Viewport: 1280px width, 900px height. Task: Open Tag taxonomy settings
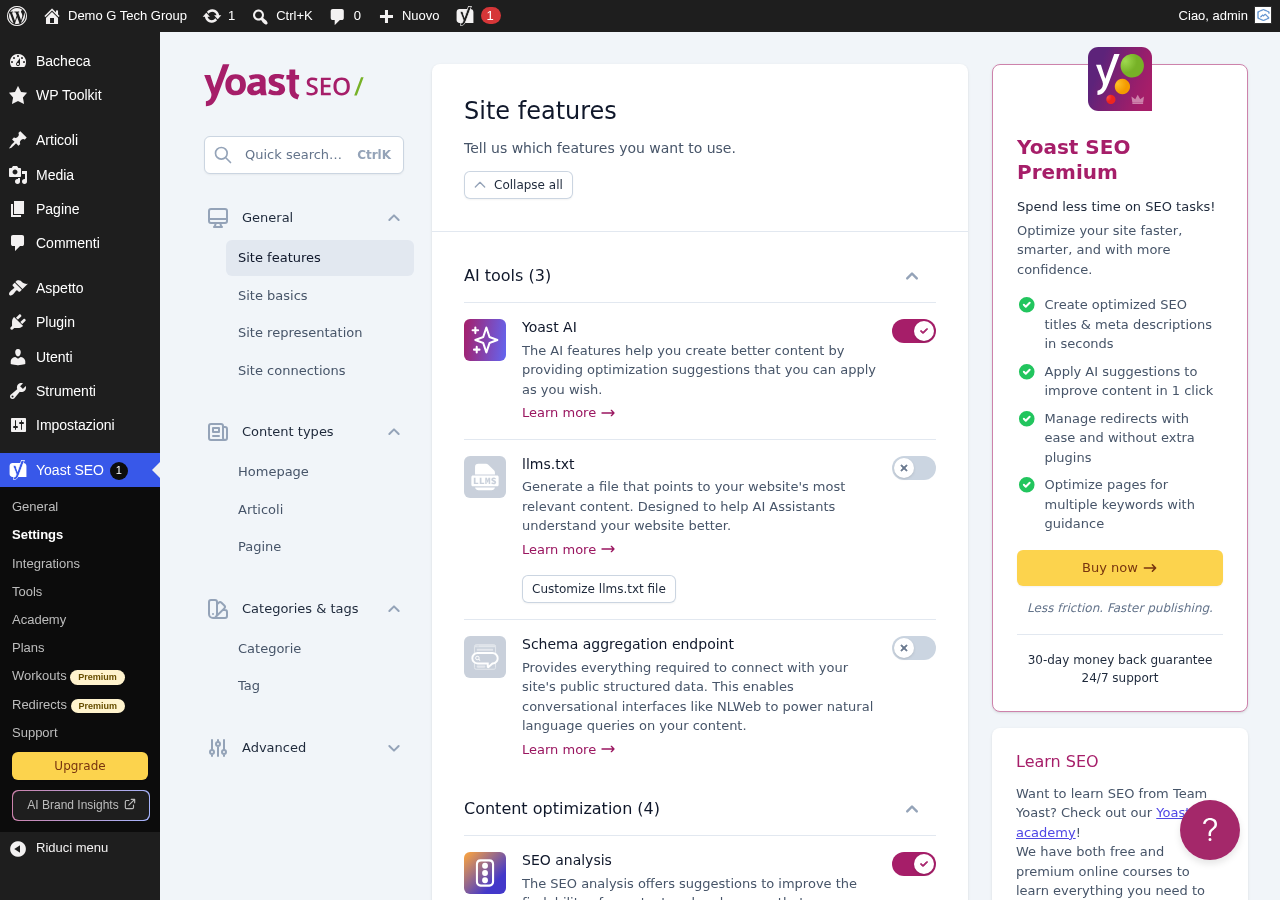coord(320,686)
